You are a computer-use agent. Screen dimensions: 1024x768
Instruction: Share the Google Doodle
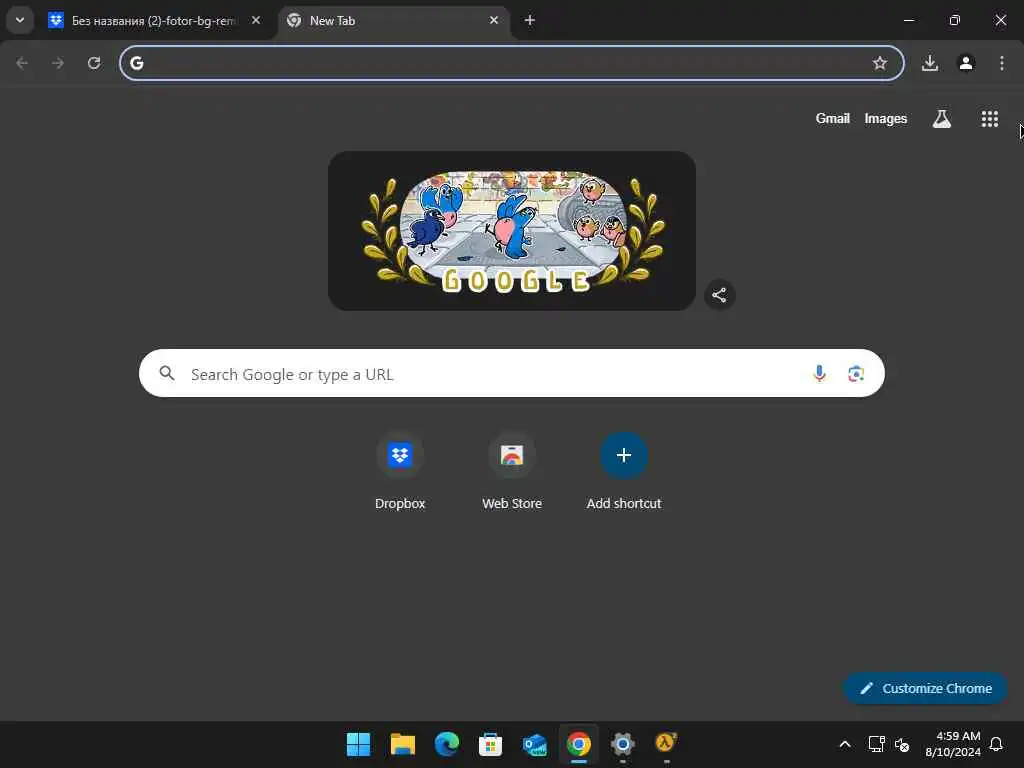point(719,295)
